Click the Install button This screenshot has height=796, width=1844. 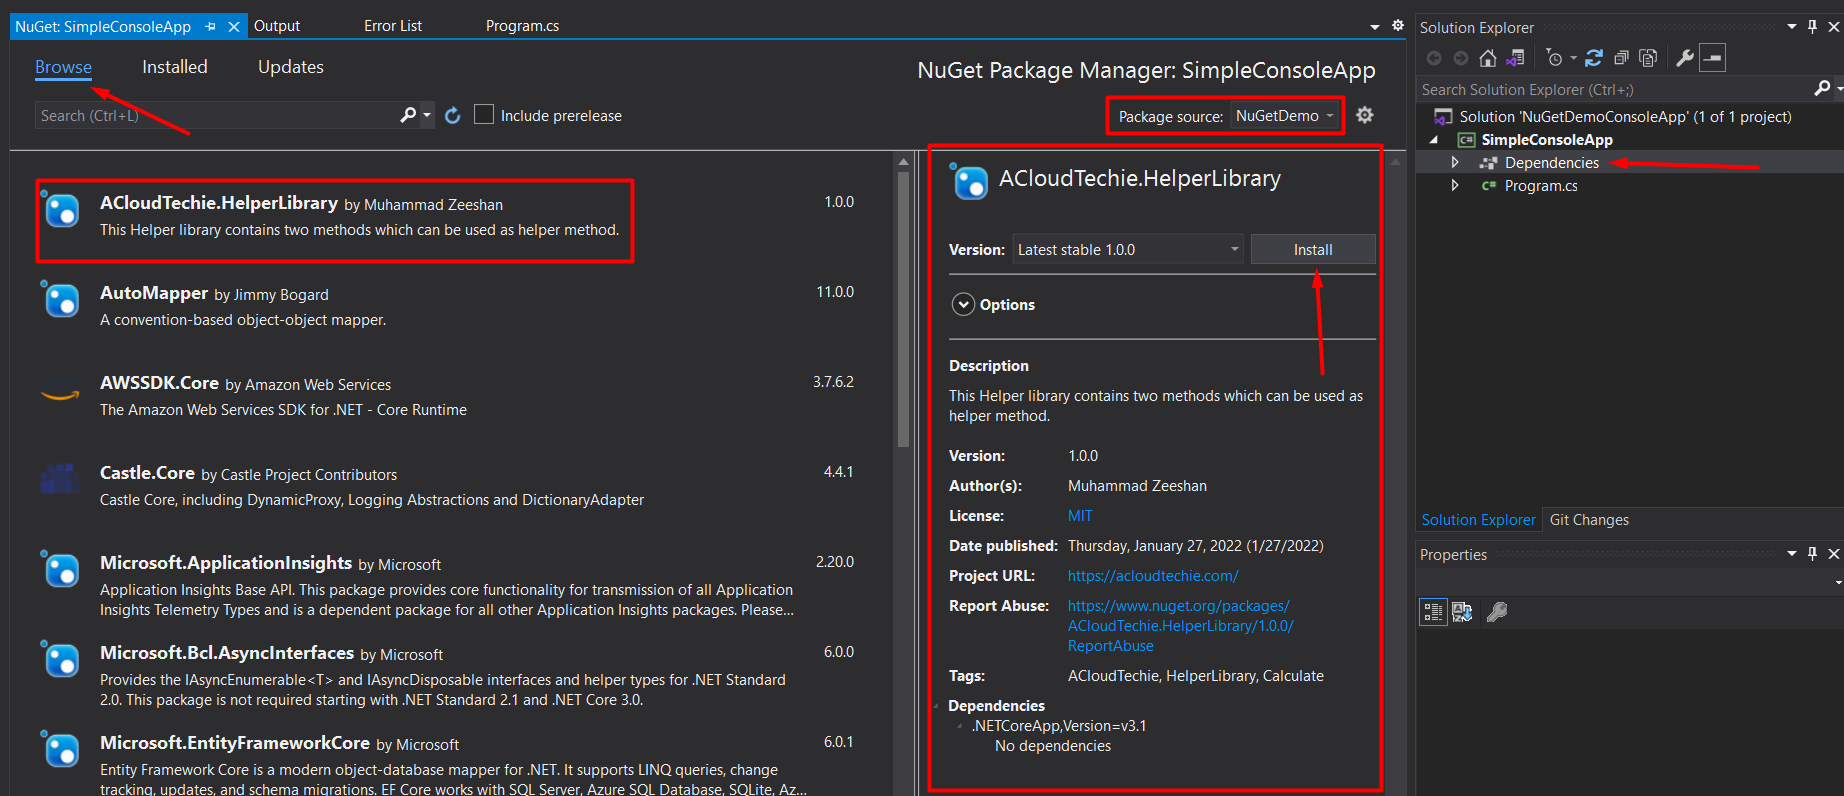point(1313,249)
